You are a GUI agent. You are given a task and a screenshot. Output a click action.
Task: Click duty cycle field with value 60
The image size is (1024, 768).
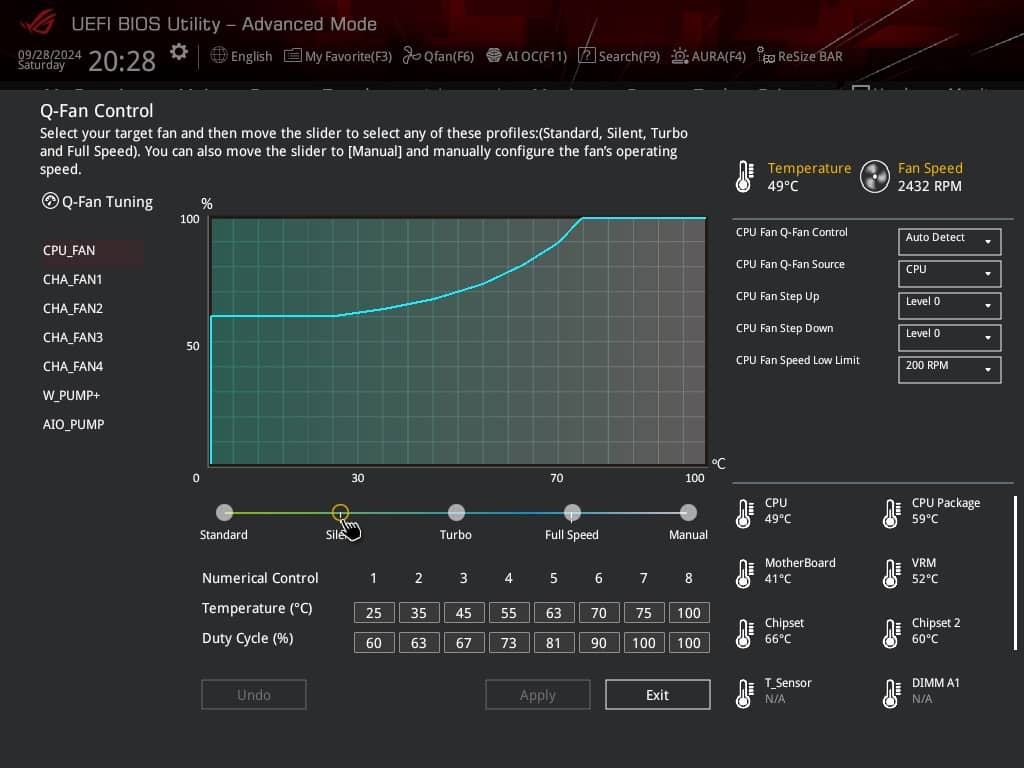(374, 643)
